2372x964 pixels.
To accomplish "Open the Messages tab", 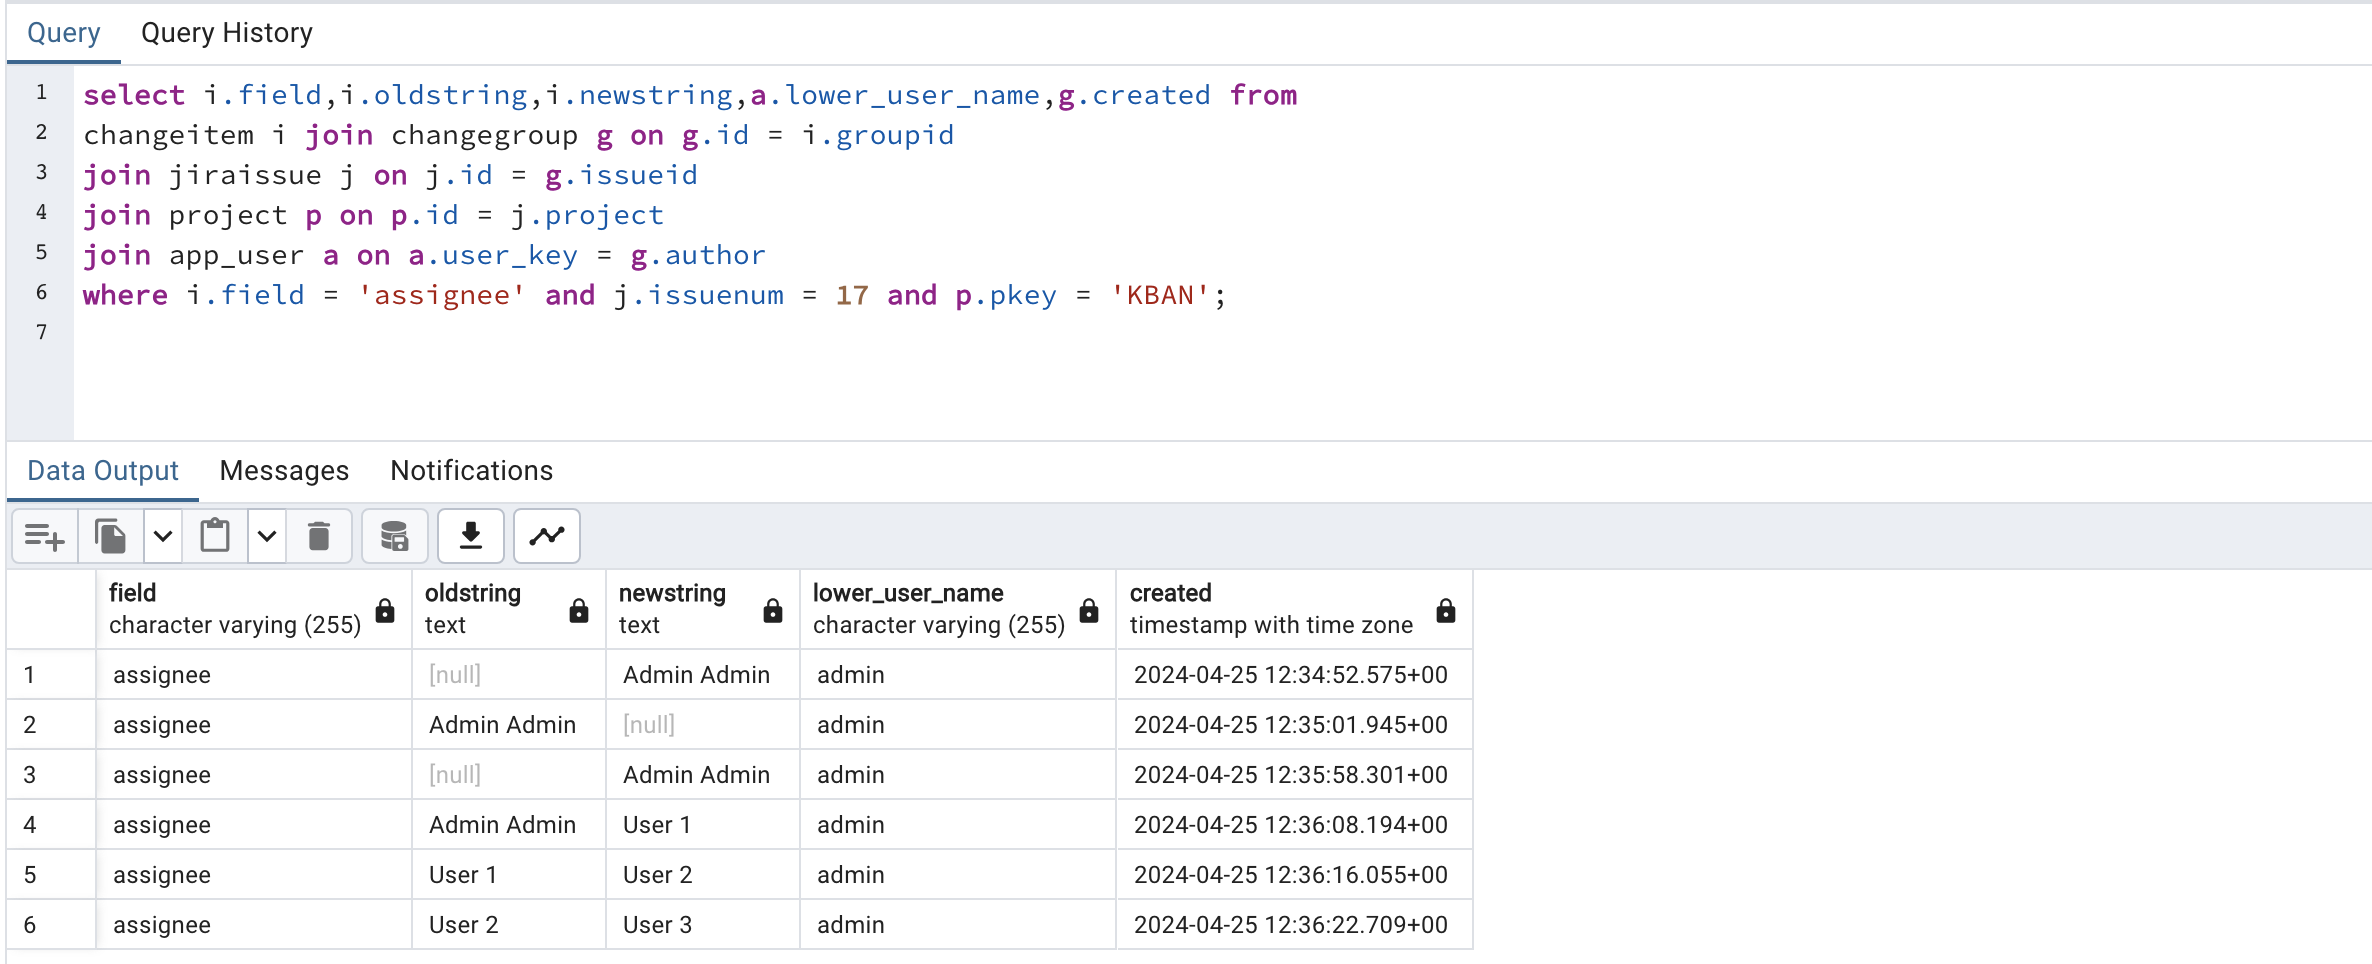I will [x=284, y=470].
